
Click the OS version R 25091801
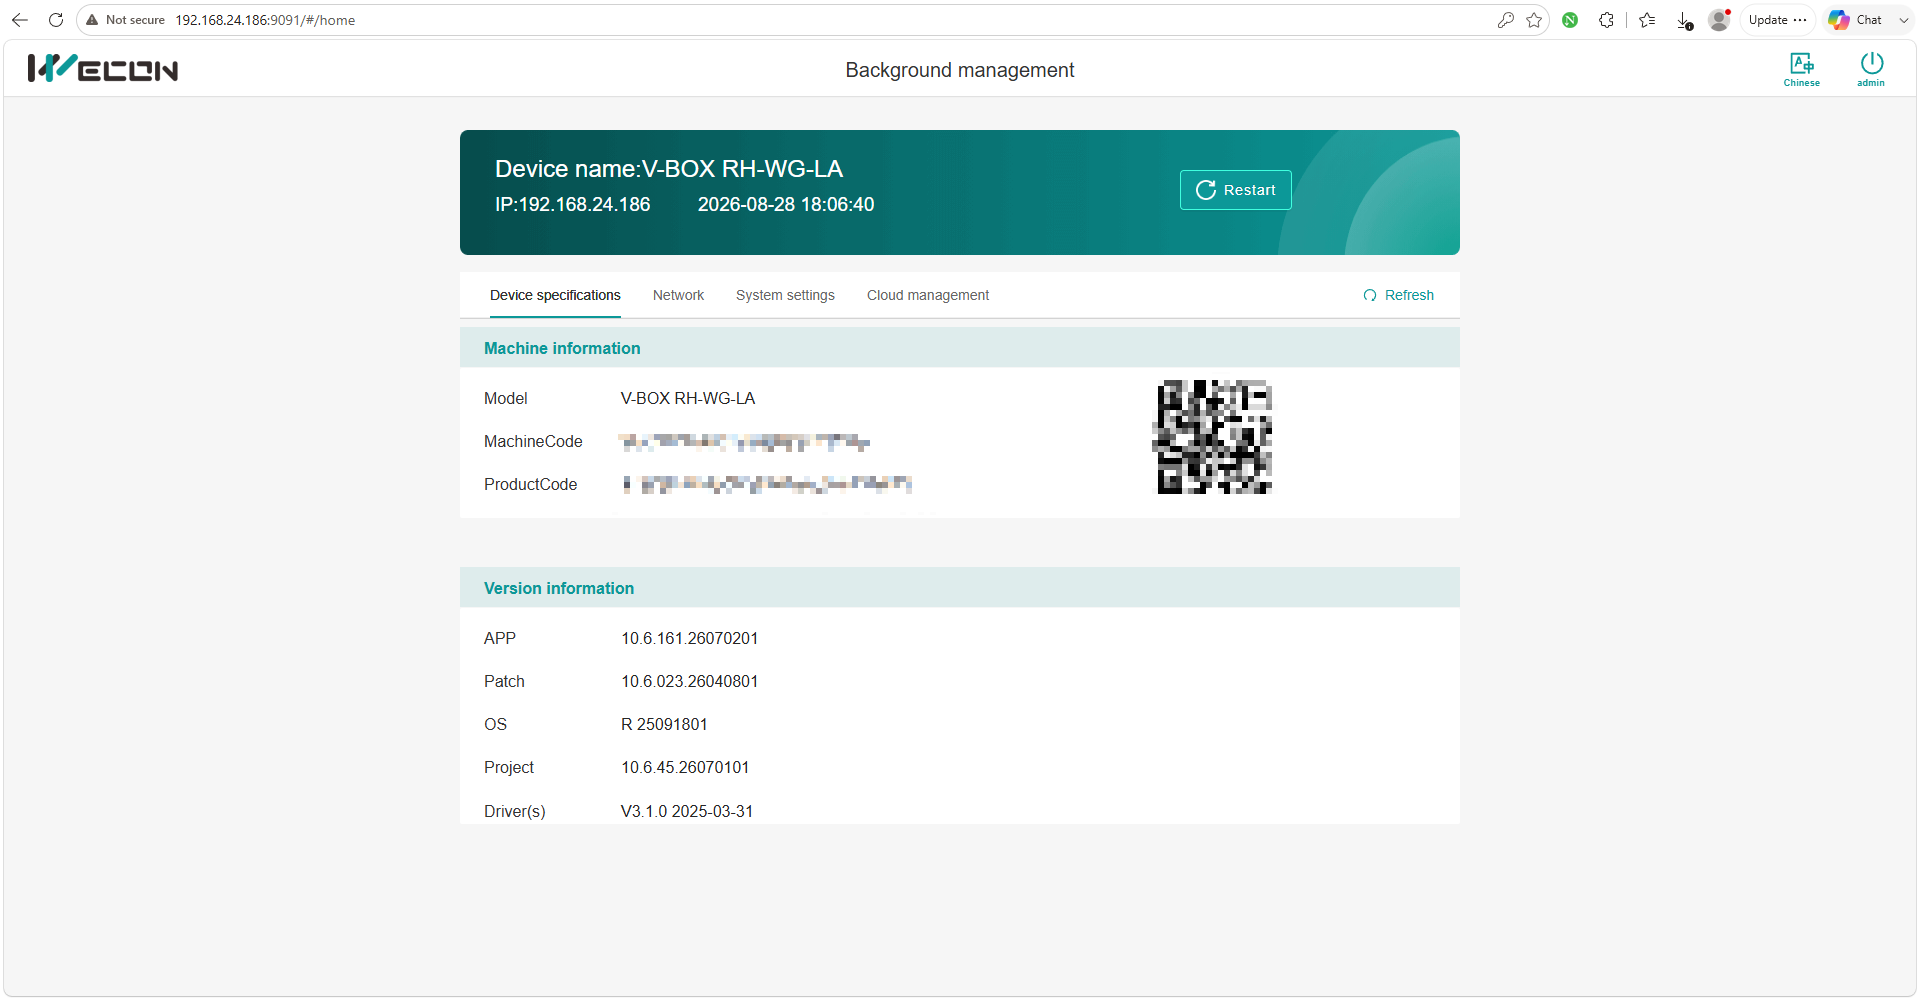tap(664, 724)
